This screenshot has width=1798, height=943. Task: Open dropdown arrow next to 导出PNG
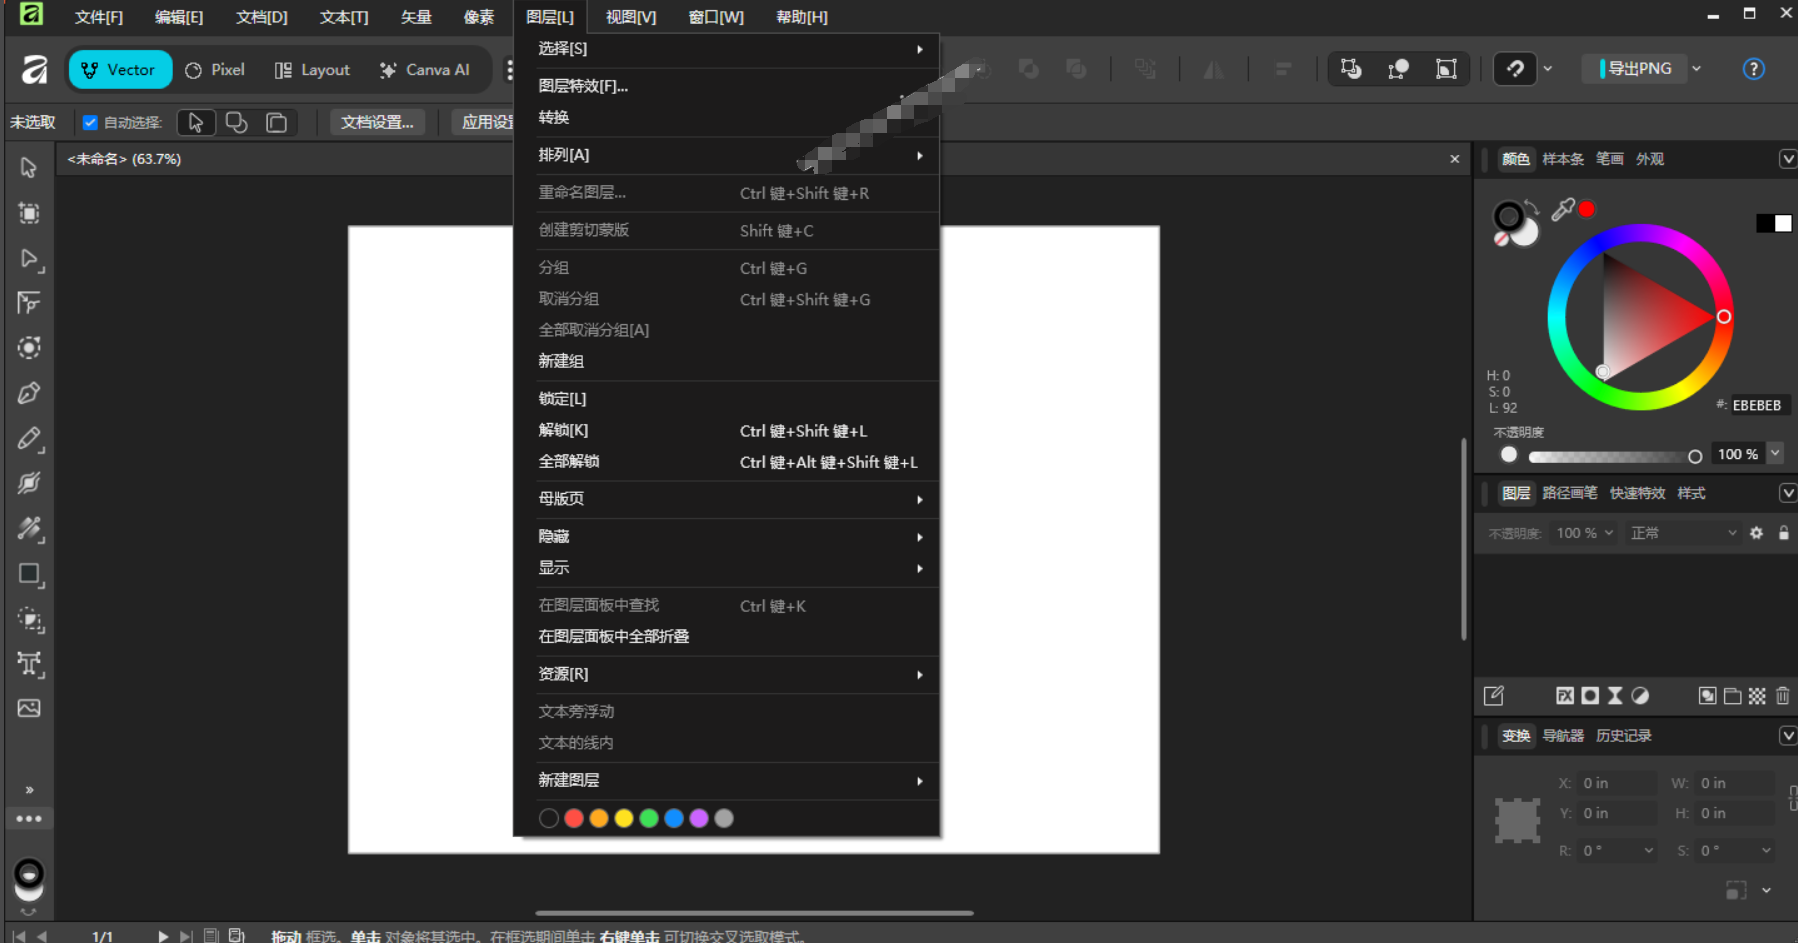[x=1696, y=69]
